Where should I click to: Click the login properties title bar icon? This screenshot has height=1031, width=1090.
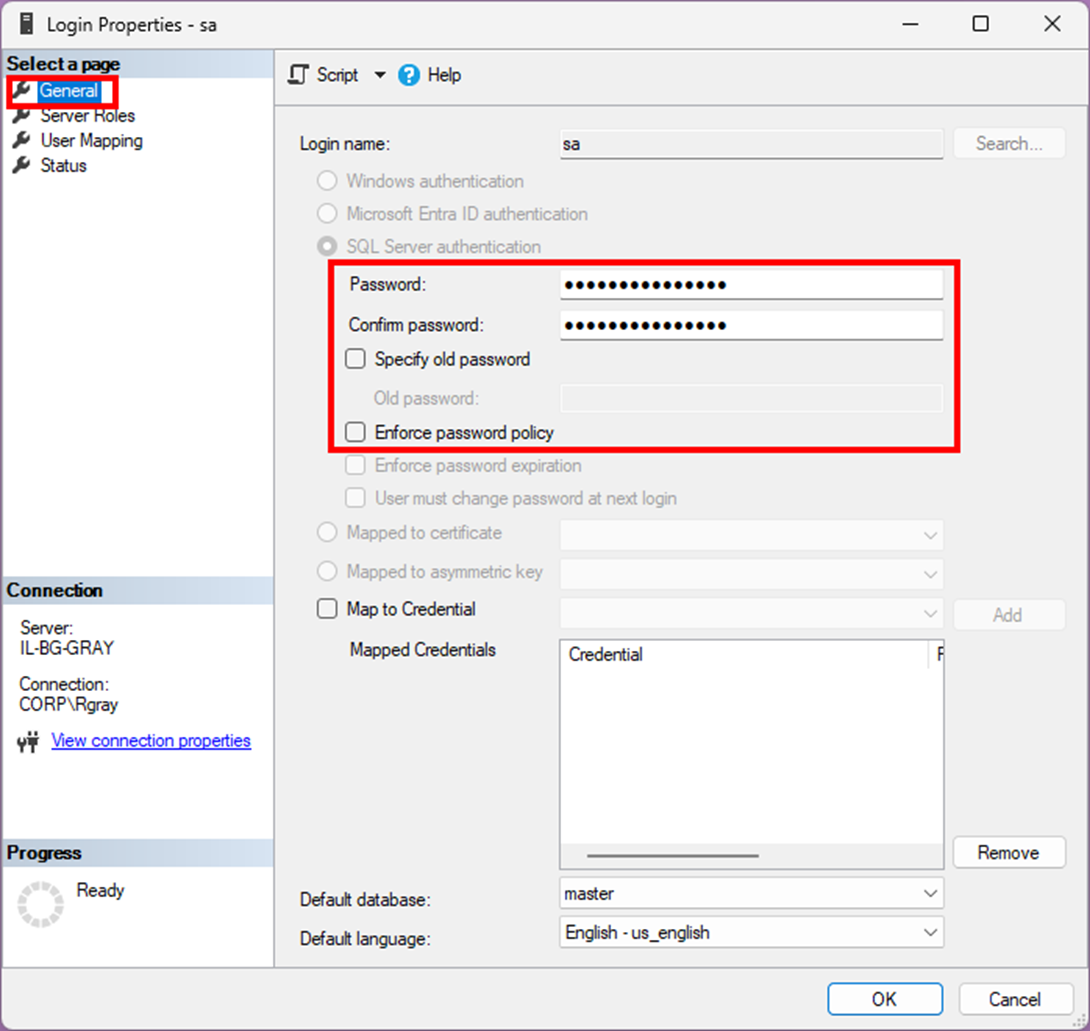click(25, 24)
